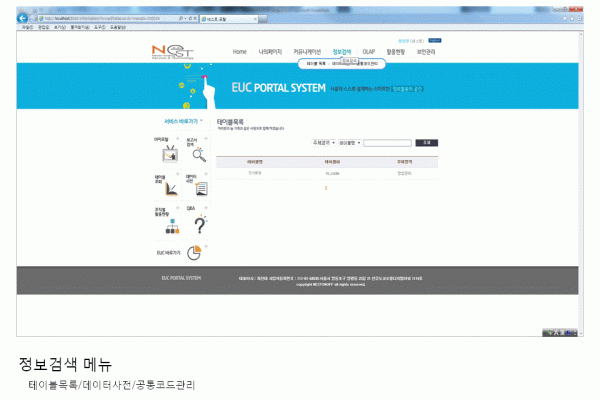The height and width of the screenshot is (400, 600).
Task: Open the magnifying glass report search icon
Action: [x=199, y=155]
